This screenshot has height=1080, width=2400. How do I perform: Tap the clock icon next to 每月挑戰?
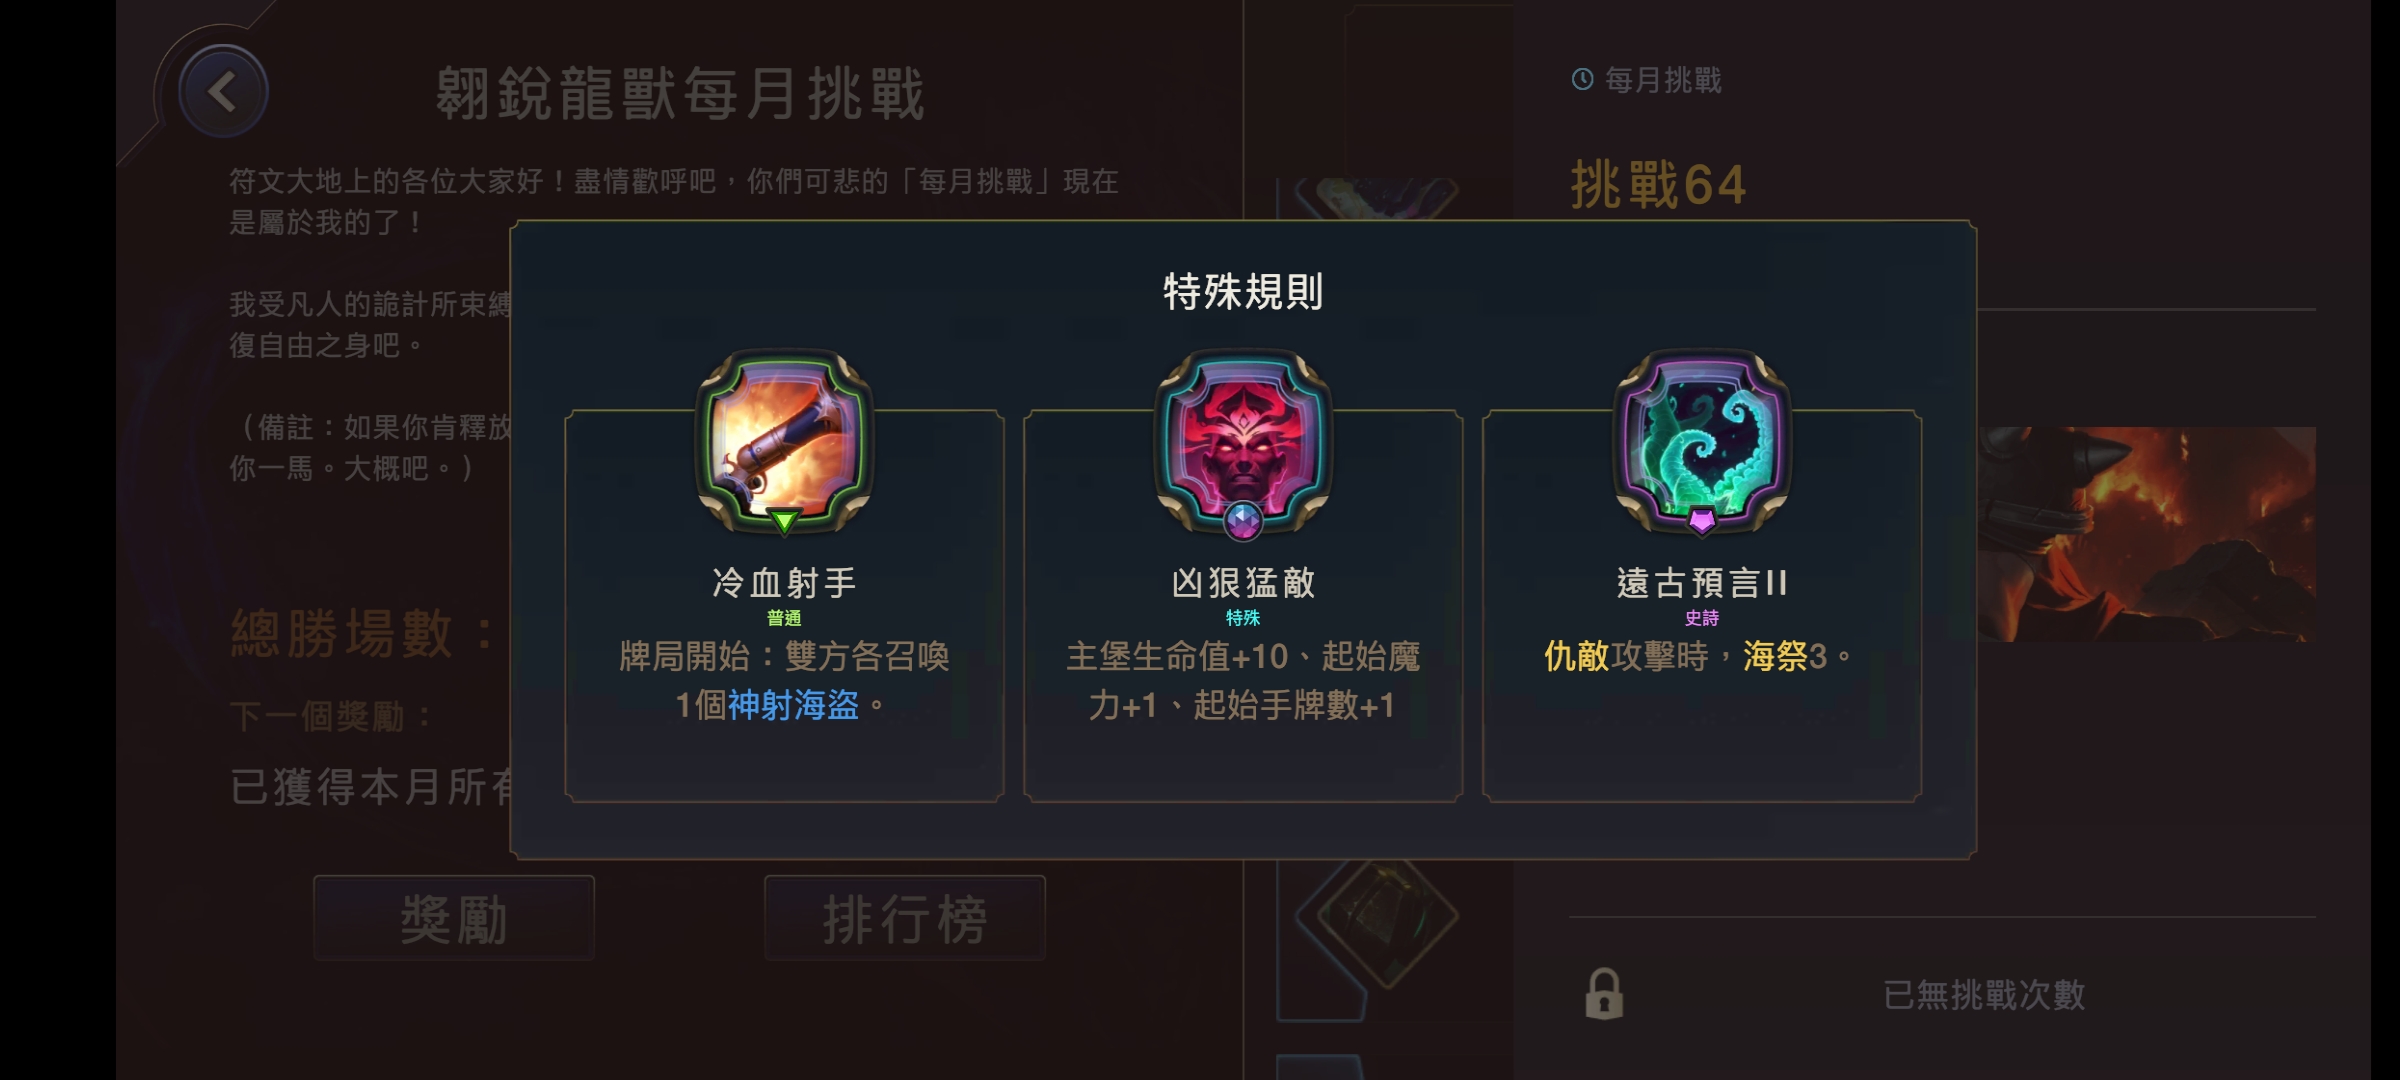[1582, 79]
